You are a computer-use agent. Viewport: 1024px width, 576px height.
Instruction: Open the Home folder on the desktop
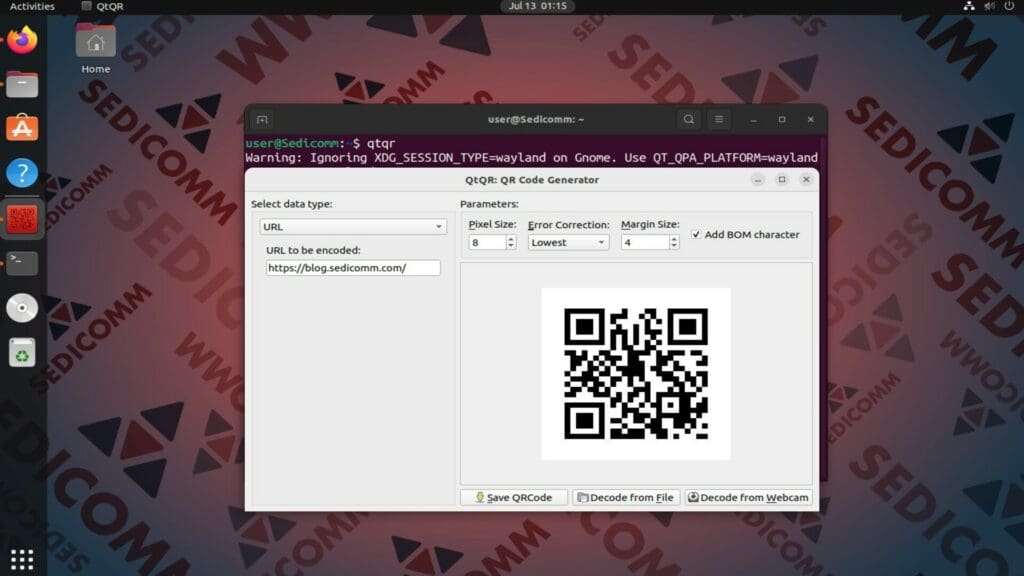95,49
